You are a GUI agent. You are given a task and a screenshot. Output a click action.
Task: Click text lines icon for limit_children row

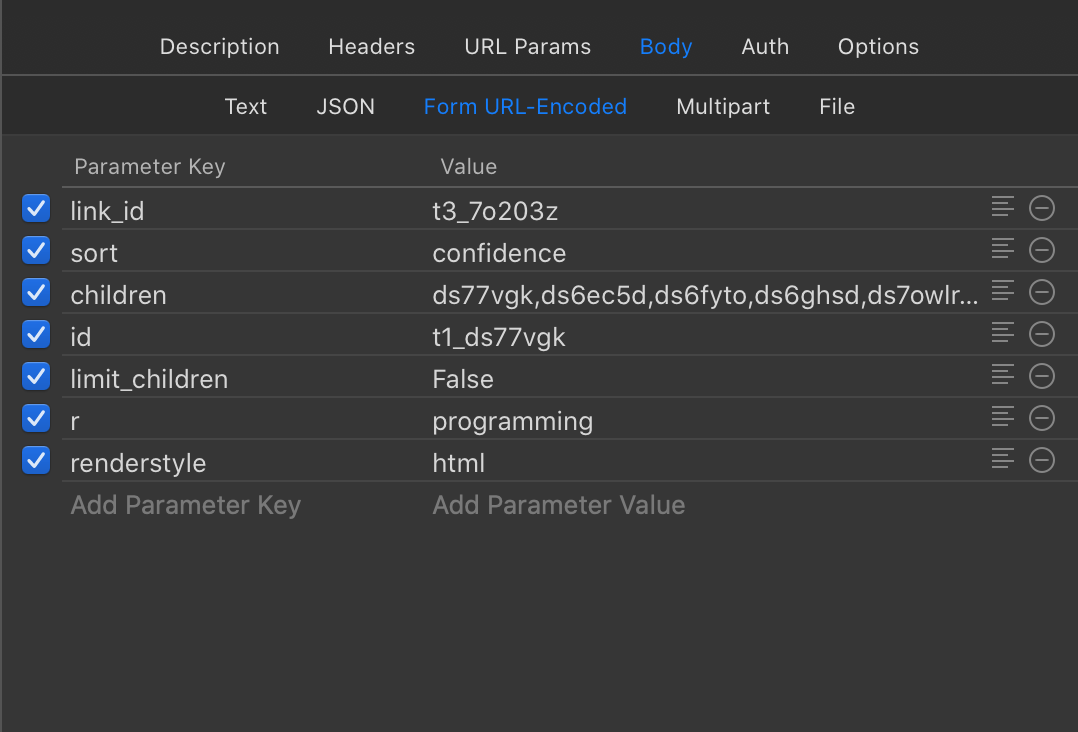coord(1003,375)
